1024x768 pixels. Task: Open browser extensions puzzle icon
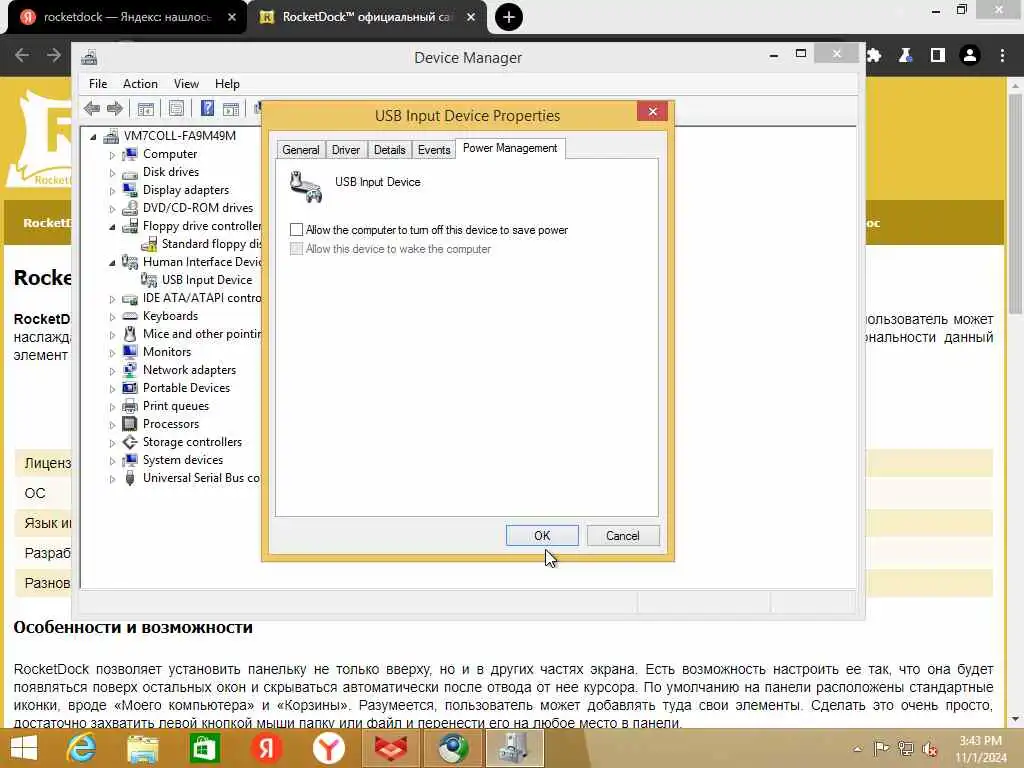[874, 56]
